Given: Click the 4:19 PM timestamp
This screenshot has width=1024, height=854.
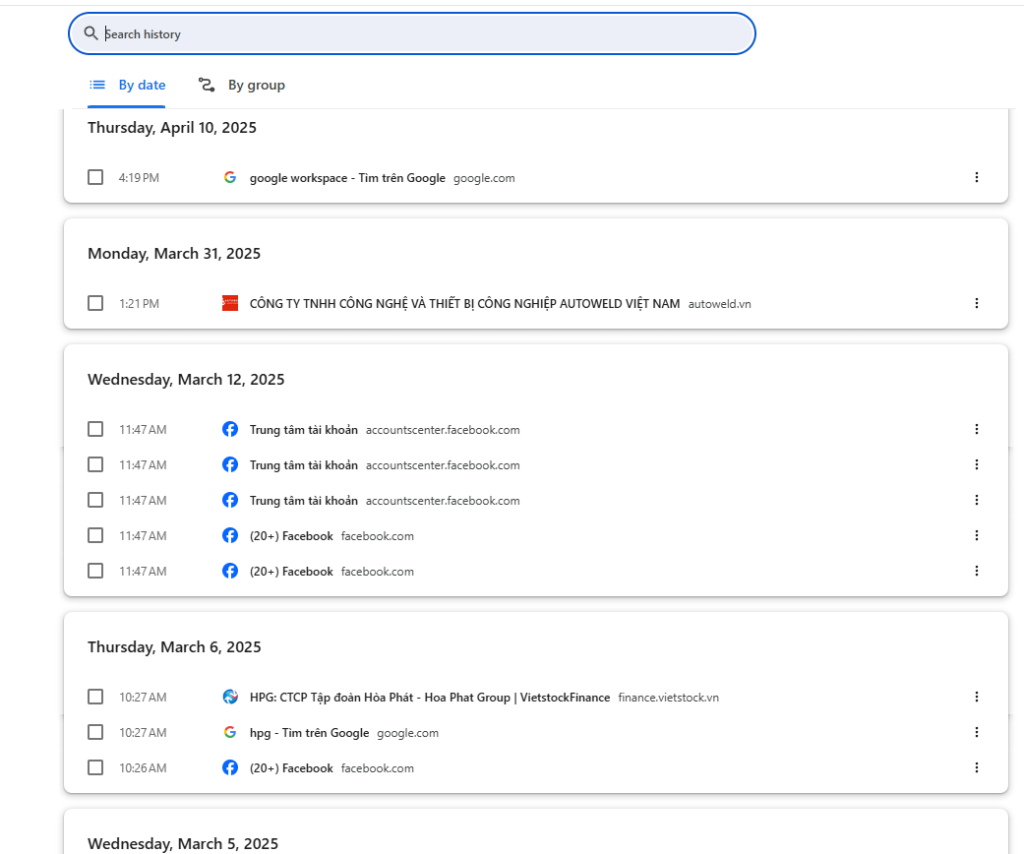Looking at the screenshot, I should coord(138,178).
